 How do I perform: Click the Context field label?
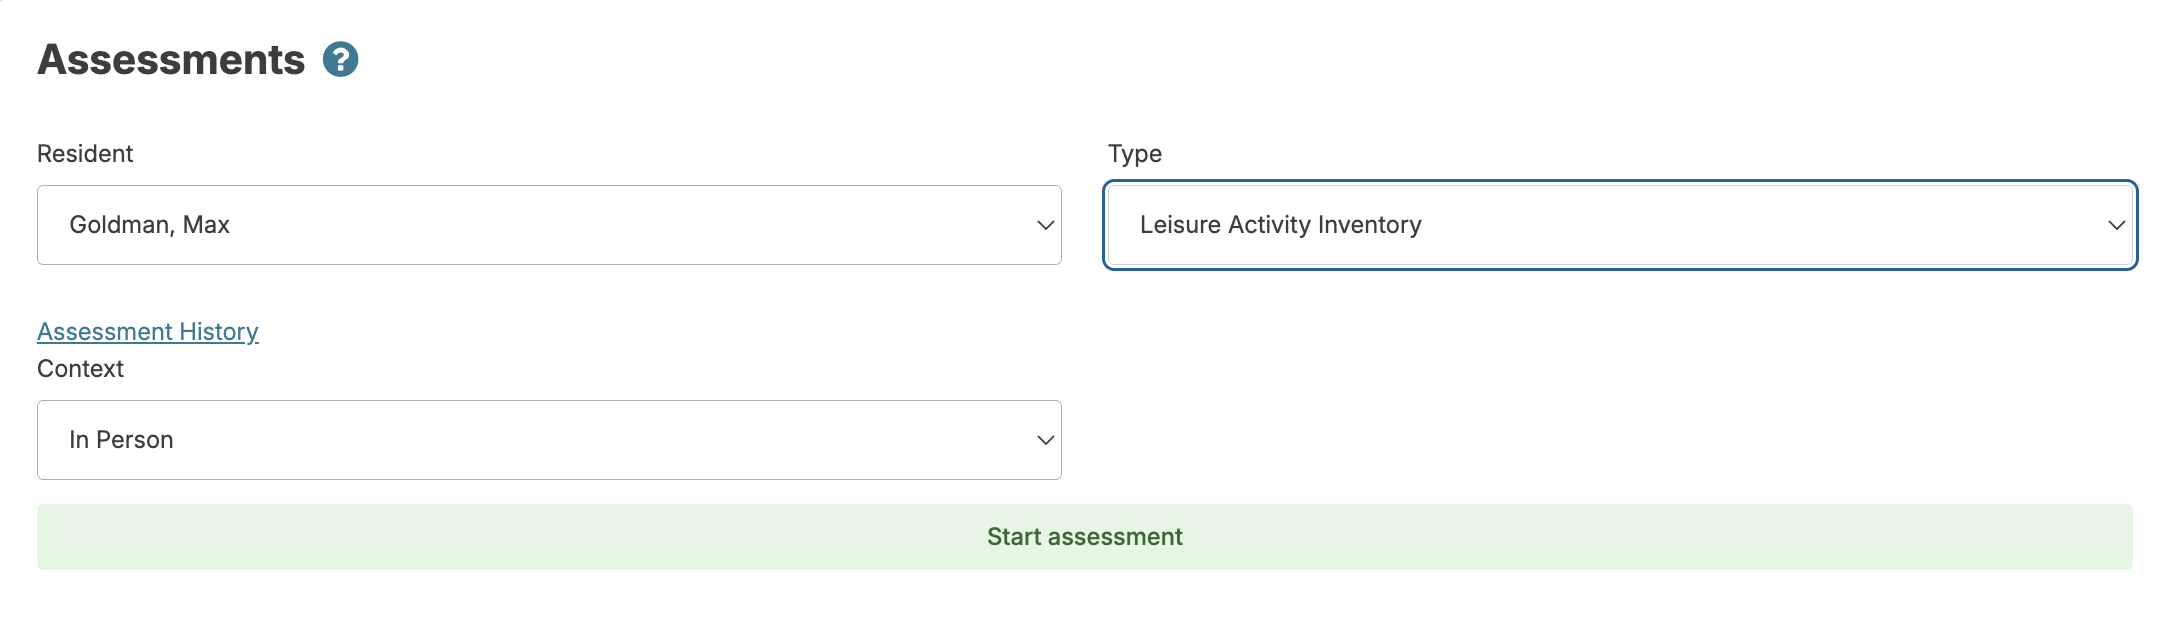click(x=80, y=369)
